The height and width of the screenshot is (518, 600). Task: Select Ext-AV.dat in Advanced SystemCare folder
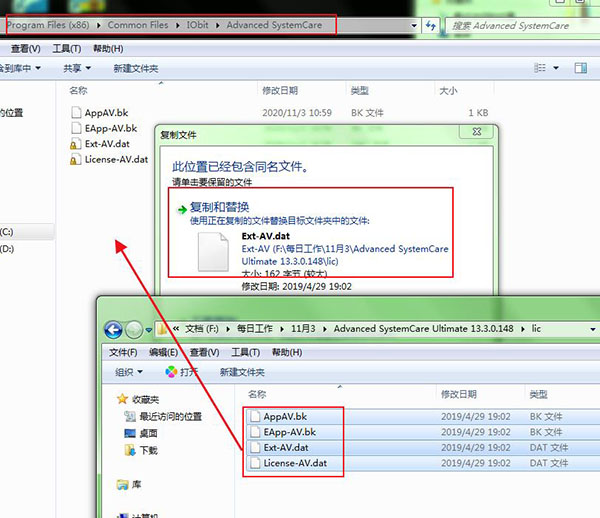pyautogui.click(x=107, y=144)
